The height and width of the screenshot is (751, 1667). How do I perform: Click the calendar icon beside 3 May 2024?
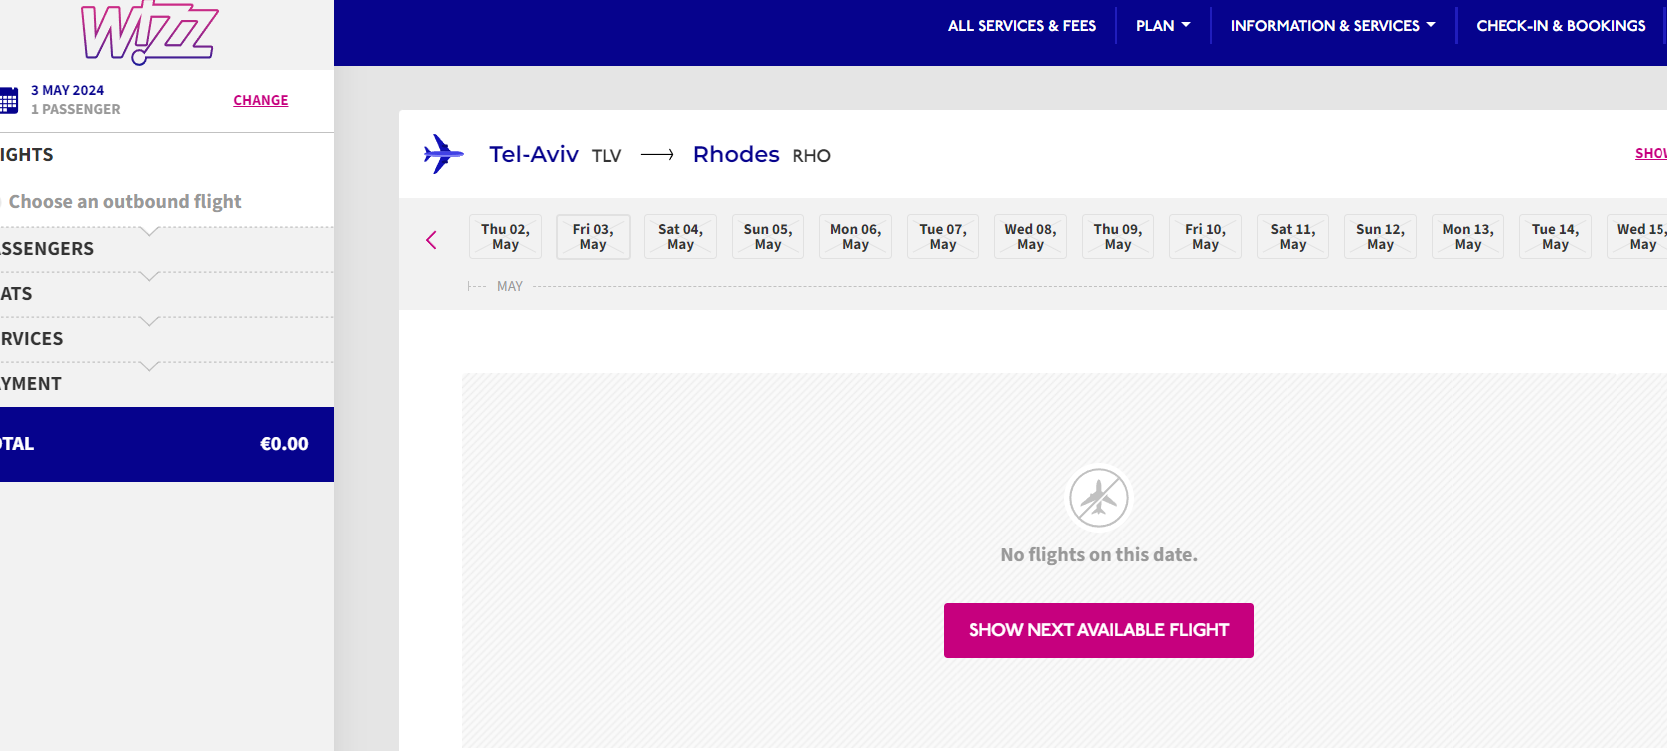pos(9,100)
